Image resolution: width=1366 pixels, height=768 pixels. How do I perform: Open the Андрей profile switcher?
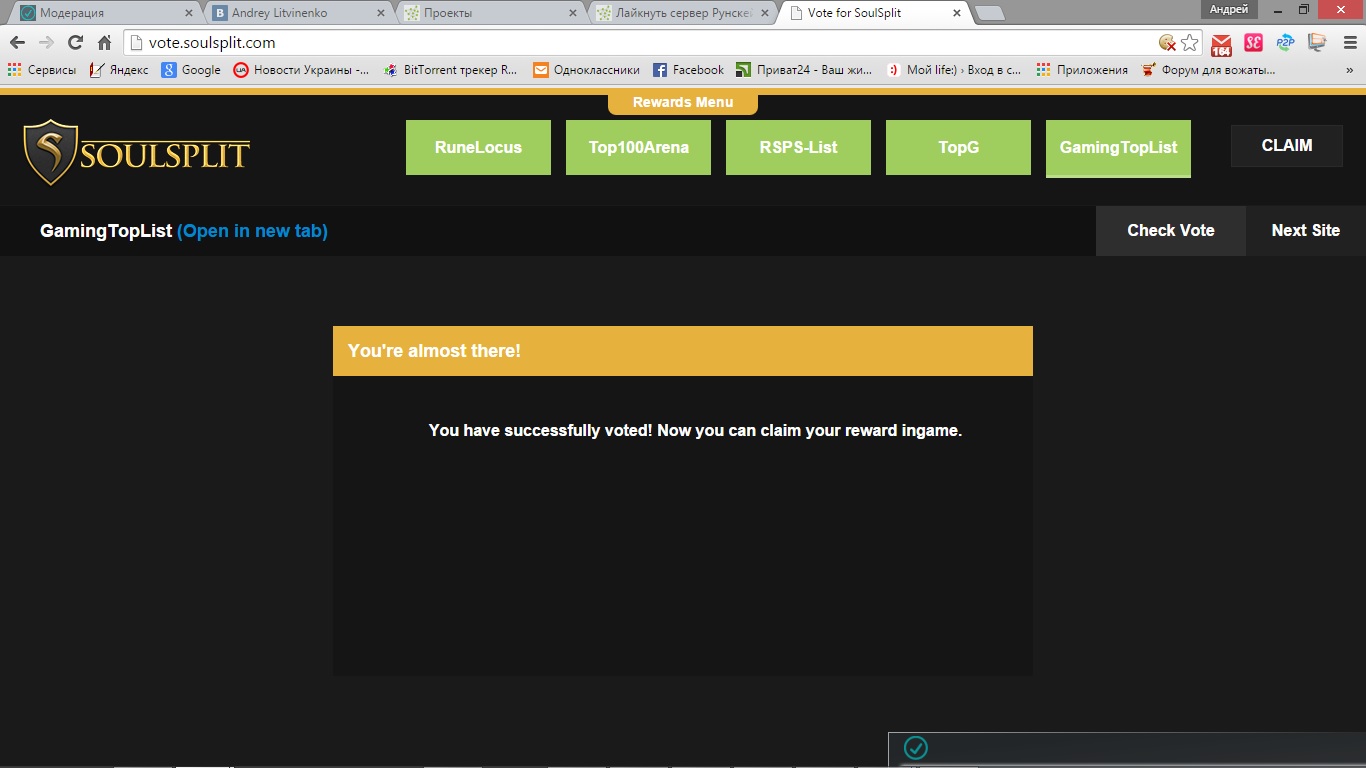[1229, 9]
